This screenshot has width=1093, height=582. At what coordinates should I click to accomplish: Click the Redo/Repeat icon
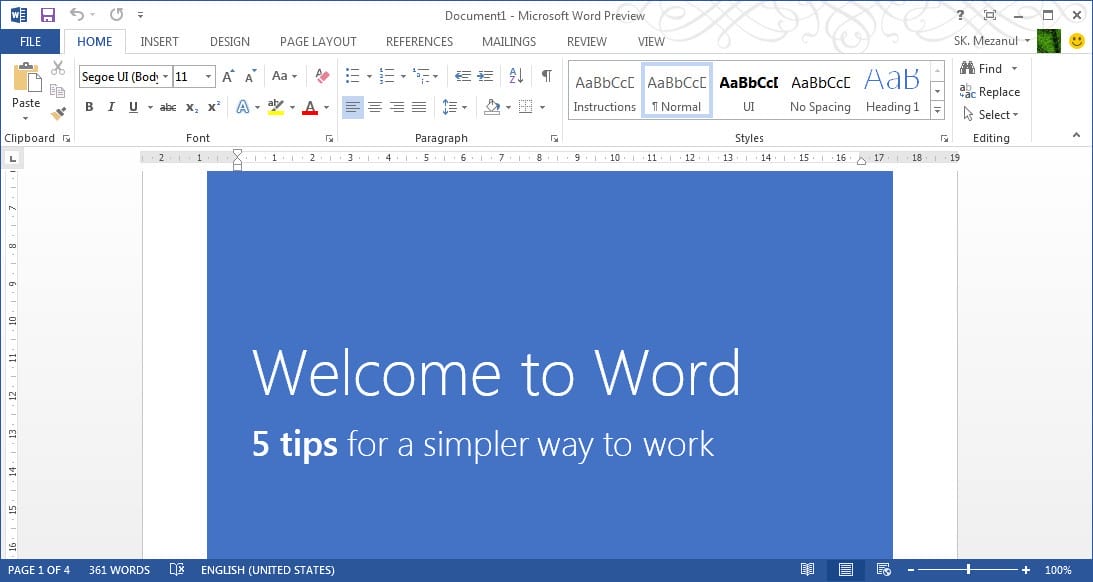pyautogui.click(x=116, y=15)
